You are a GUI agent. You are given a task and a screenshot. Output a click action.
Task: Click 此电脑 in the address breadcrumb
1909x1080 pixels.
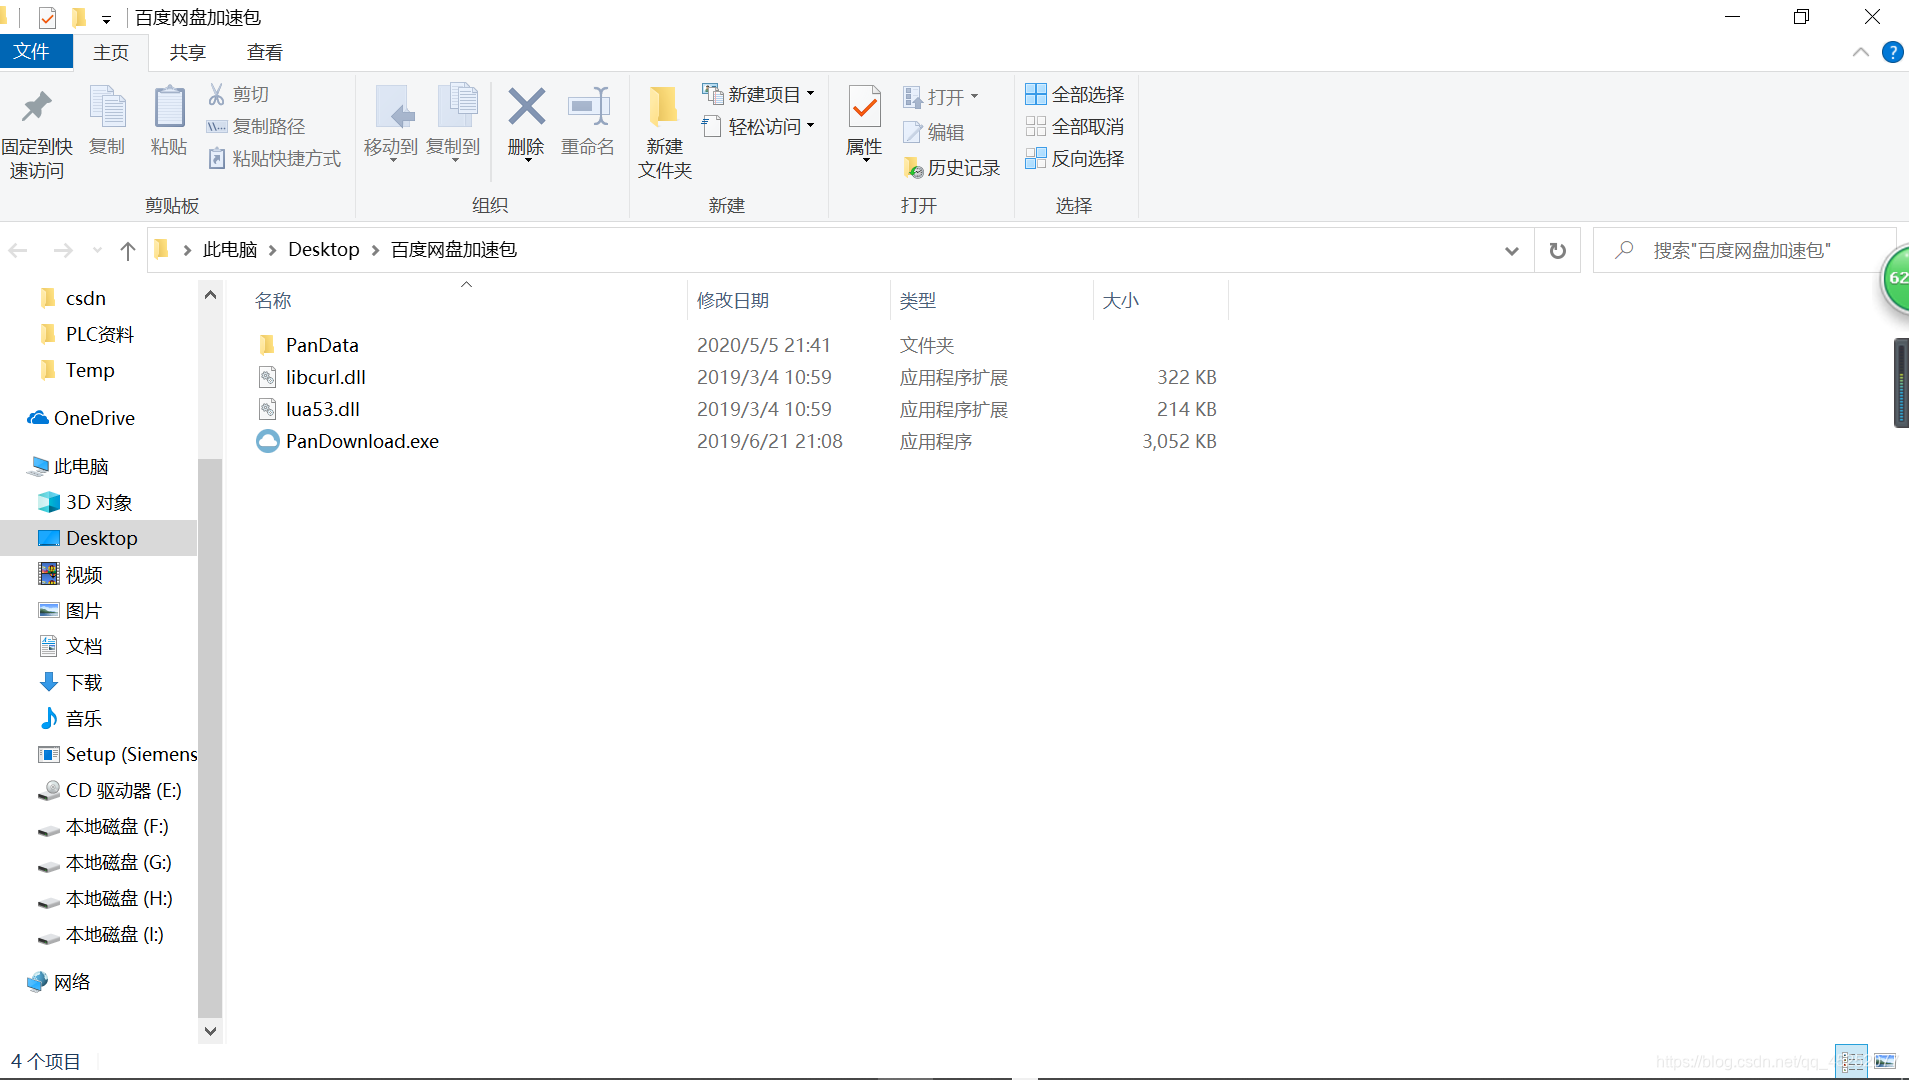coord(230,250)
